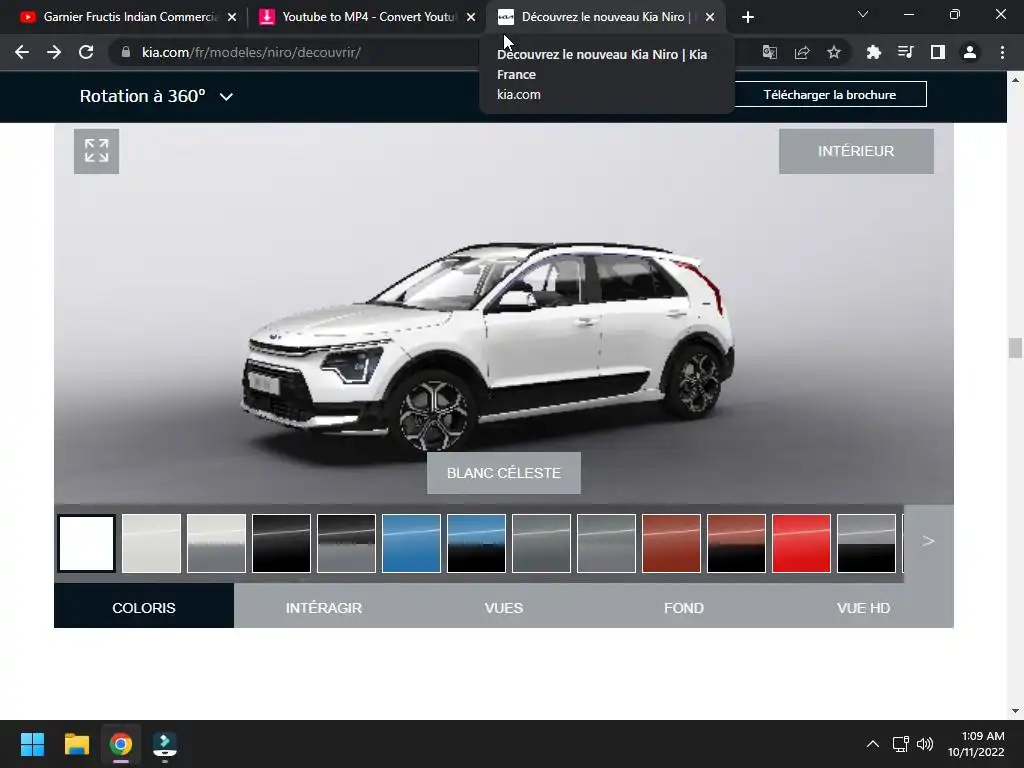Select the solid dark red swatch
Viewport: 1024px width, 768px height.
671,543
